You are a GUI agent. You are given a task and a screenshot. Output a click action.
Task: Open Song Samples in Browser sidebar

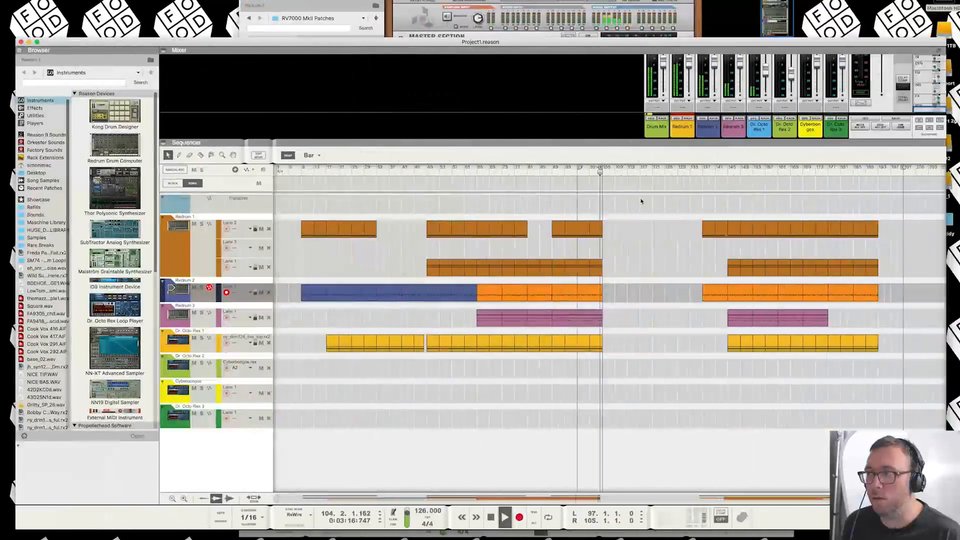click(43, 181)
